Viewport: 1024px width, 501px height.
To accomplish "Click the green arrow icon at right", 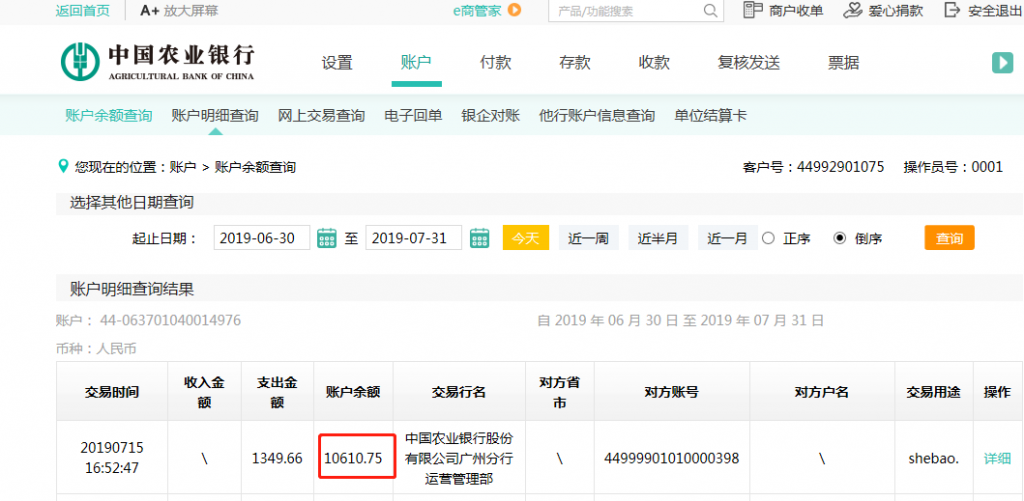I will 1002,62.
